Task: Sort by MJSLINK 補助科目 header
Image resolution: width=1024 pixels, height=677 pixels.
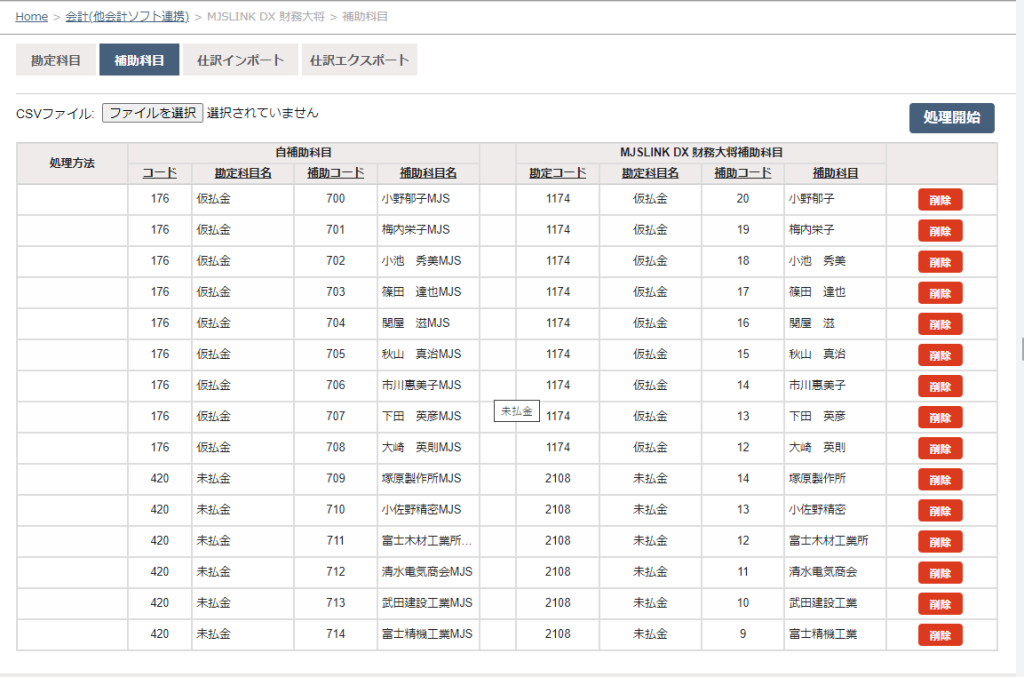Action: coord(835,173)
